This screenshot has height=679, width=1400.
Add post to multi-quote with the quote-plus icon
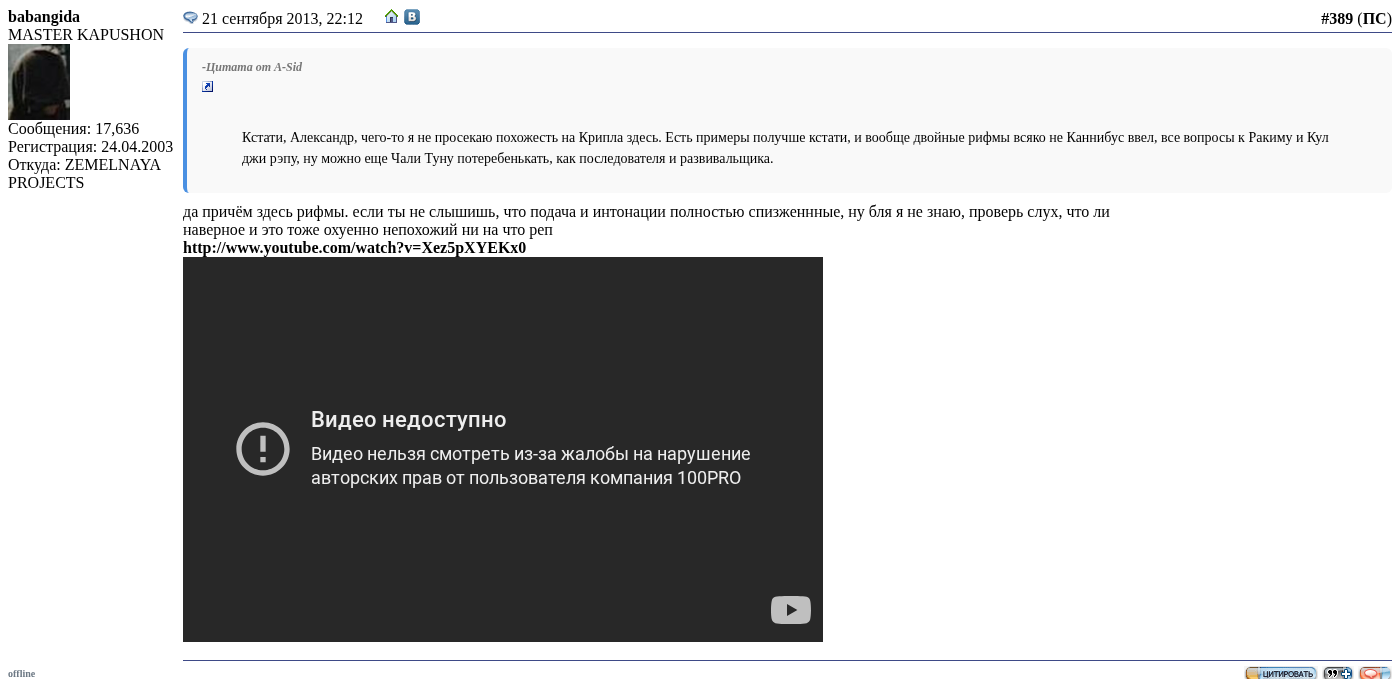(x=1337, y=673)
